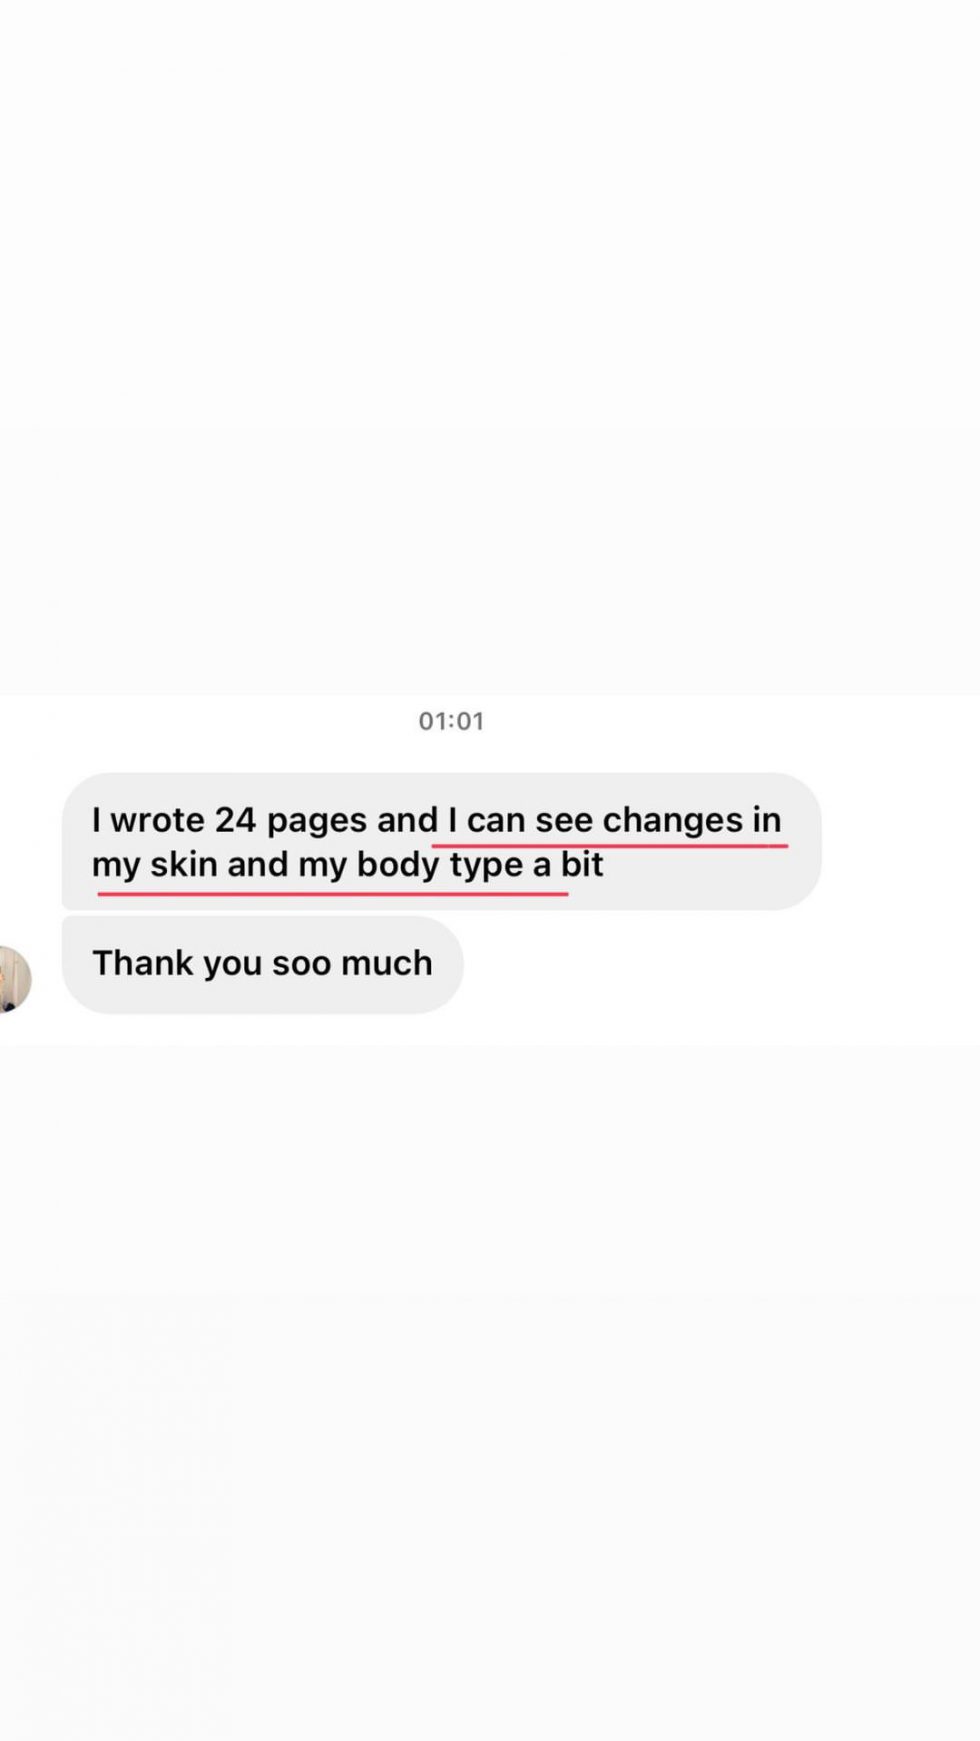Click the number "24" in the message
Viewport: 980px width, 1741px height.
coord(235,820)
